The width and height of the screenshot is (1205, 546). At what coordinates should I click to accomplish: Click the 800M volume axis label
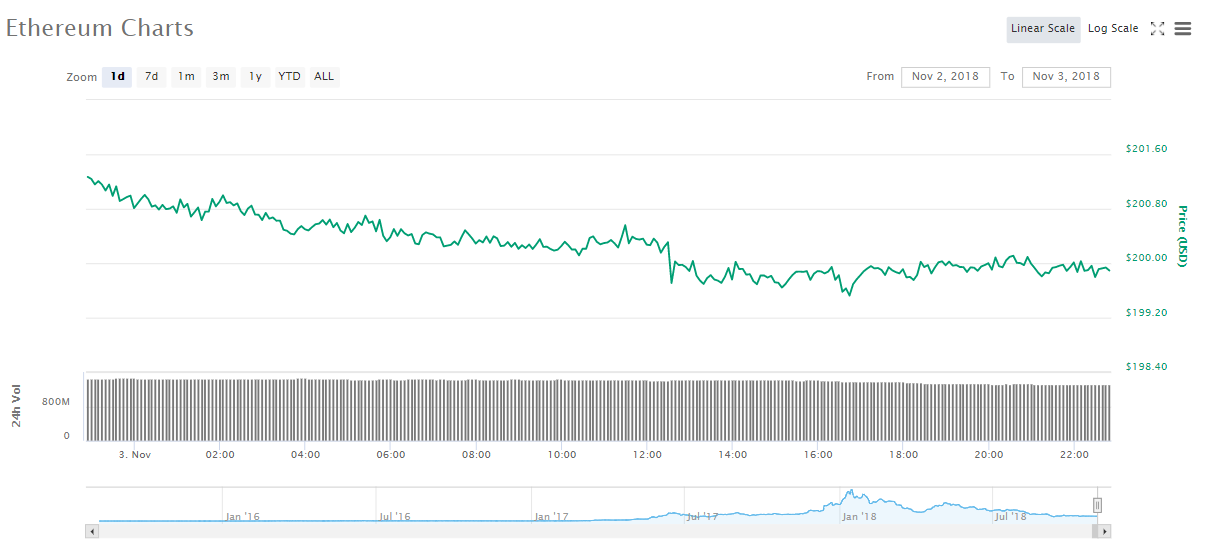click(x=56, y=401)
